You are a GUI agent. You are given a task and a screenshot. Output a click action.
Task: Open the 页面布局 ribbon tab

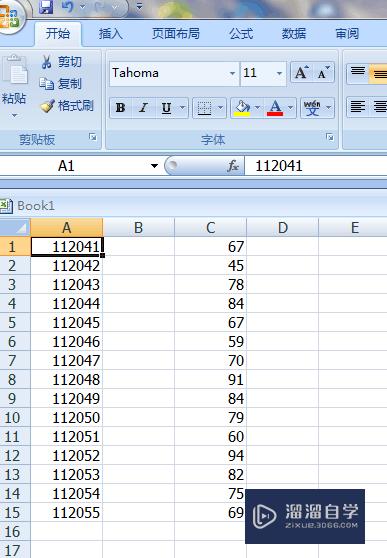click(176, 34)
